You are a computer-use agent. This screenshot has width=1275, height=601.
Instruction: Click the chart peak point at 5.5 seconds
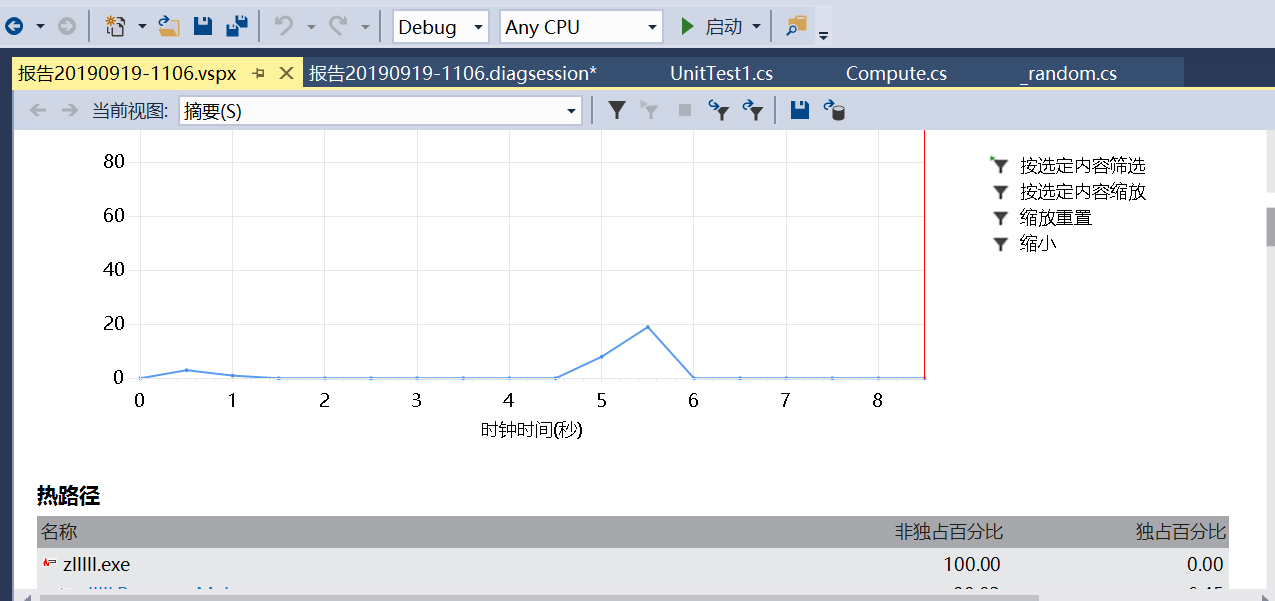[x=648, y=326]
